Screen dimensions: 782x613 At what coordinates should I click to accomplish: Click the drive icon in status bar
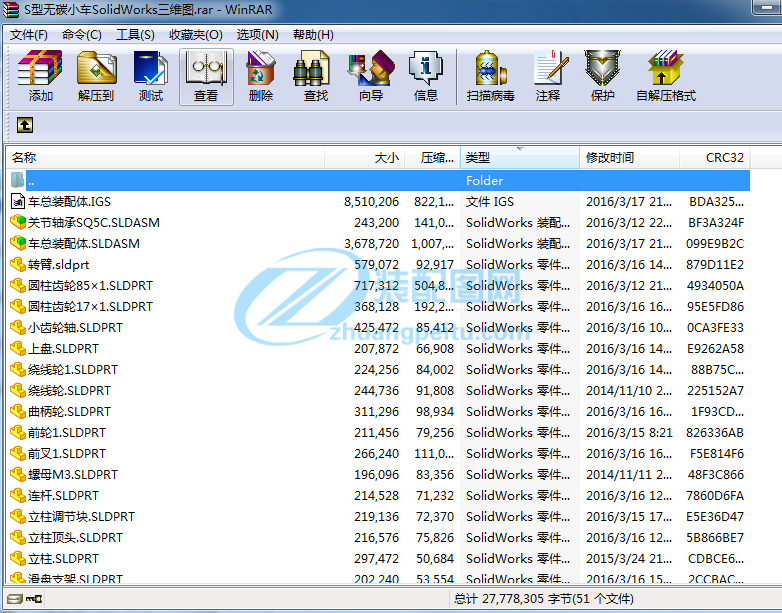[x=15, y=599]
